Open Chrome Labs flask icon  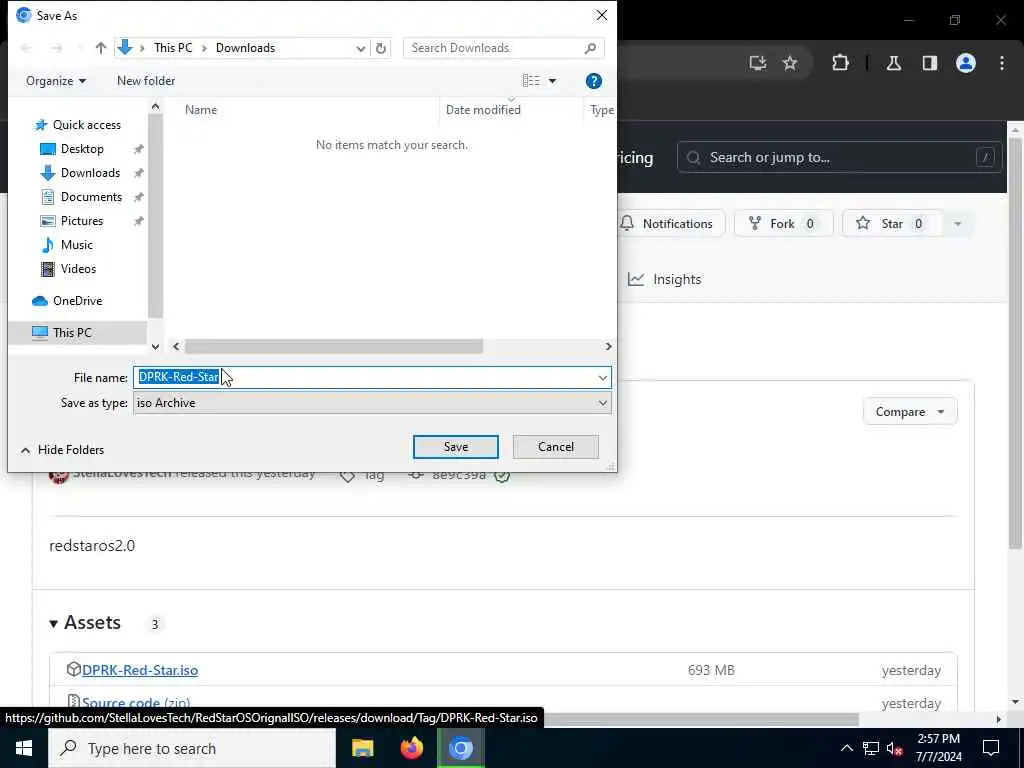pyautogui.click(x=894, y=63)
